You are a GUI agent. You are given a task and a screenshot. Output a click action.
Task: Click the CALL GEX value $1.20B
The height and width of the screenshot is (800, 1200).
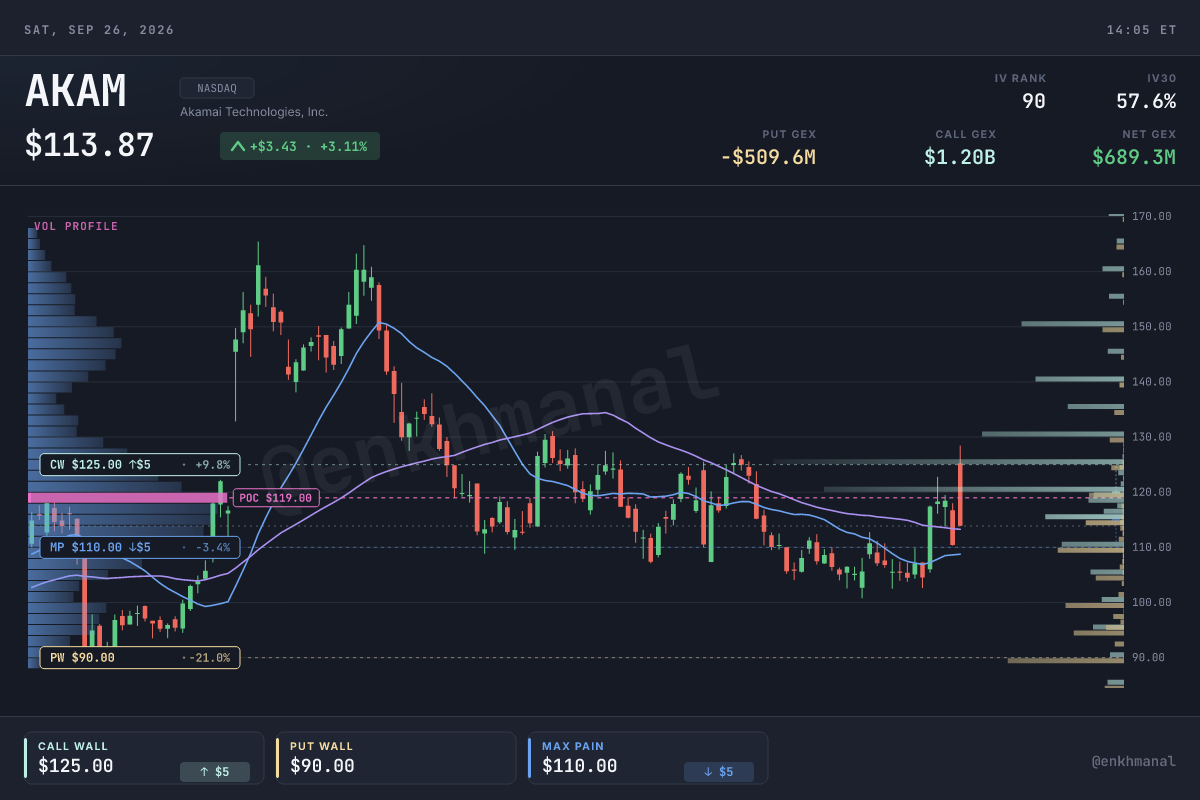tap(960, 157)
